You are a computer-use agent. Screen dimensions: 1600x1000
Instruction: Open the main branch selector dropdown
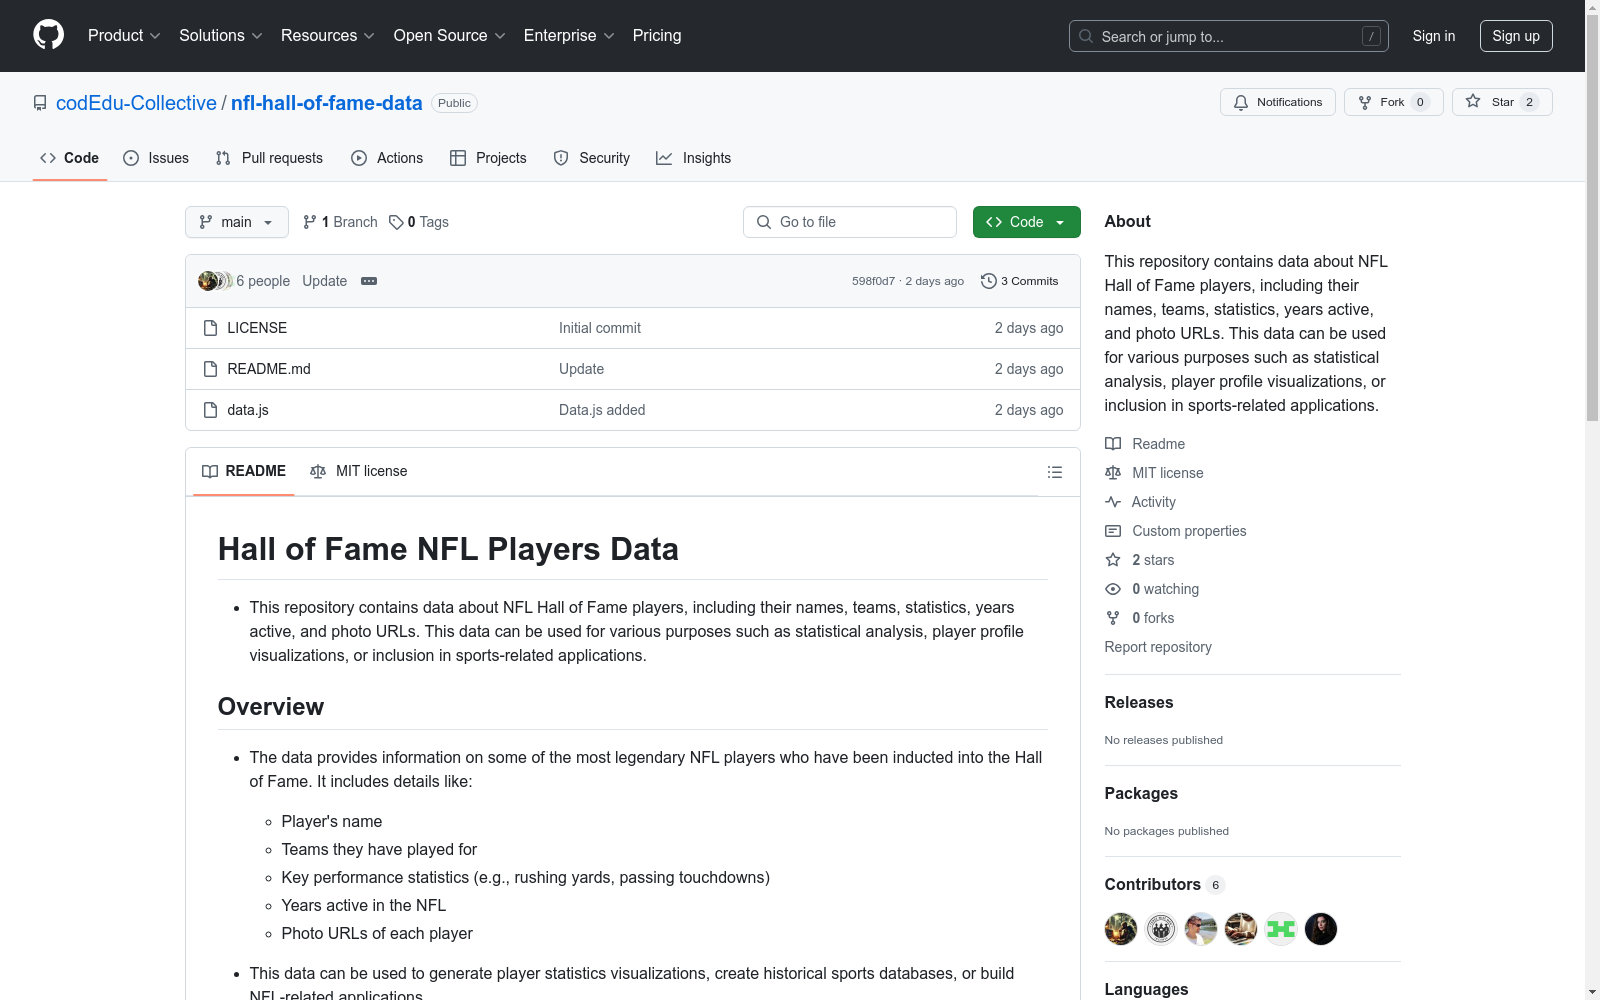237,222
